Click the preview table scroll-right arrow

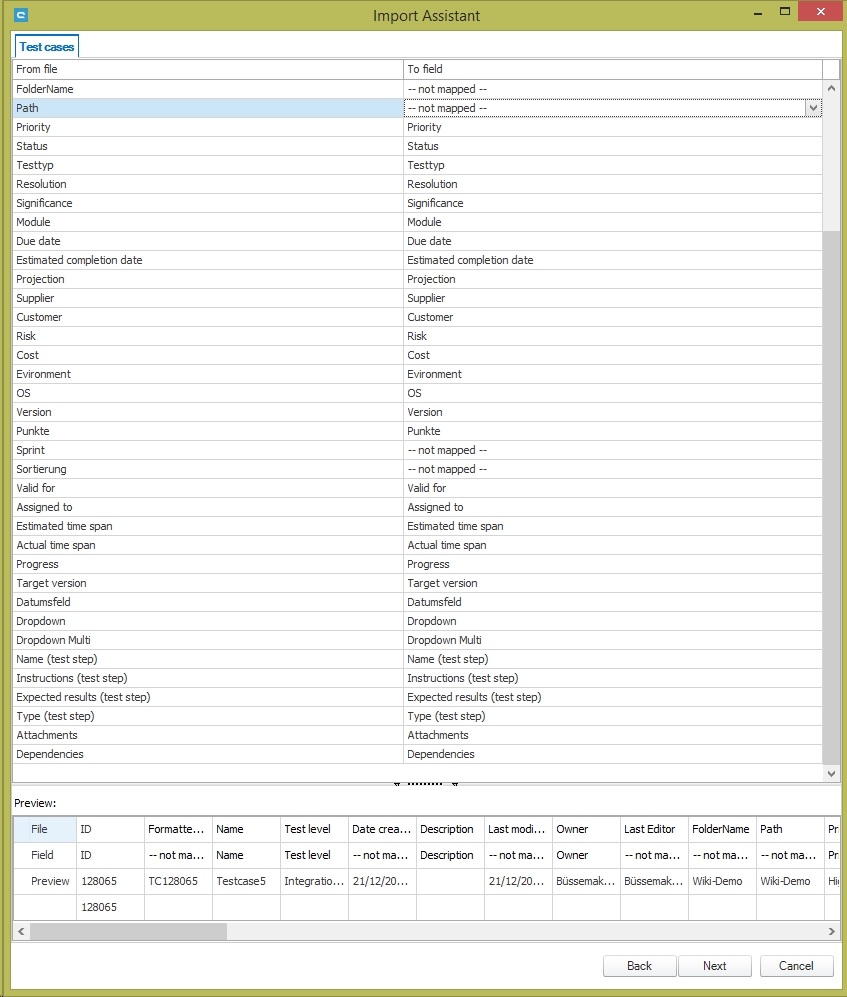[832, 931]
